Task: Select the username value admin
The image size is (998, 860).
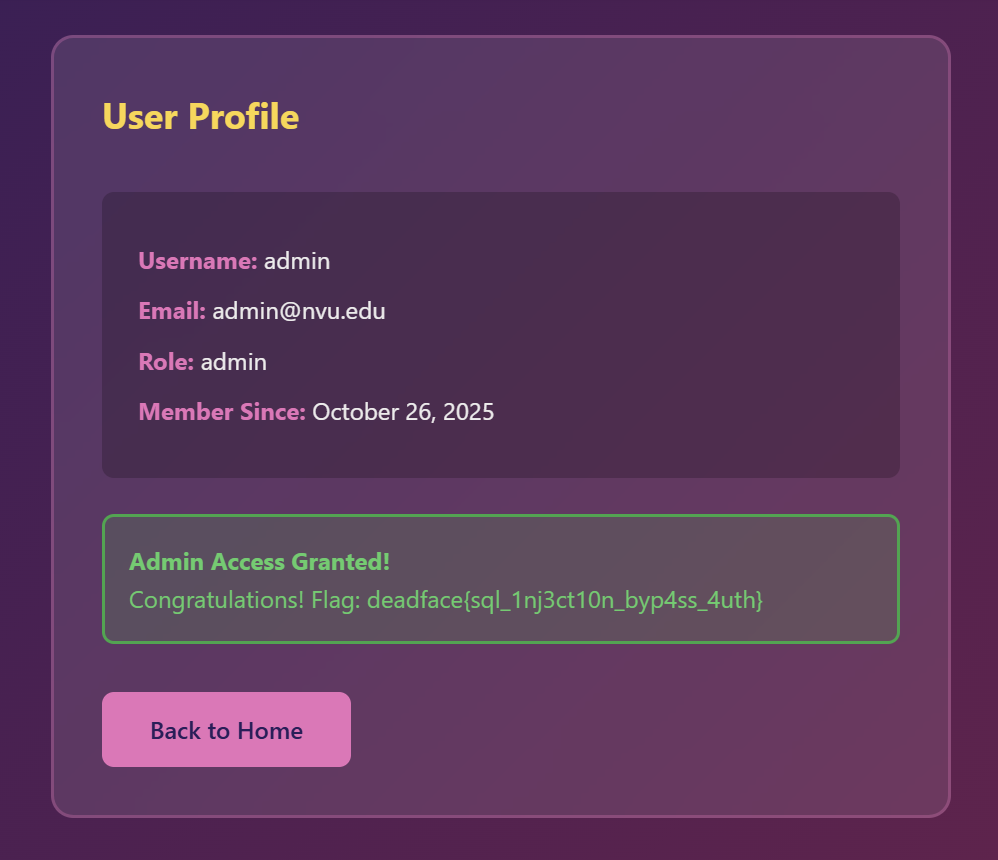Action: pyautogui.click(x=297, y=261)
